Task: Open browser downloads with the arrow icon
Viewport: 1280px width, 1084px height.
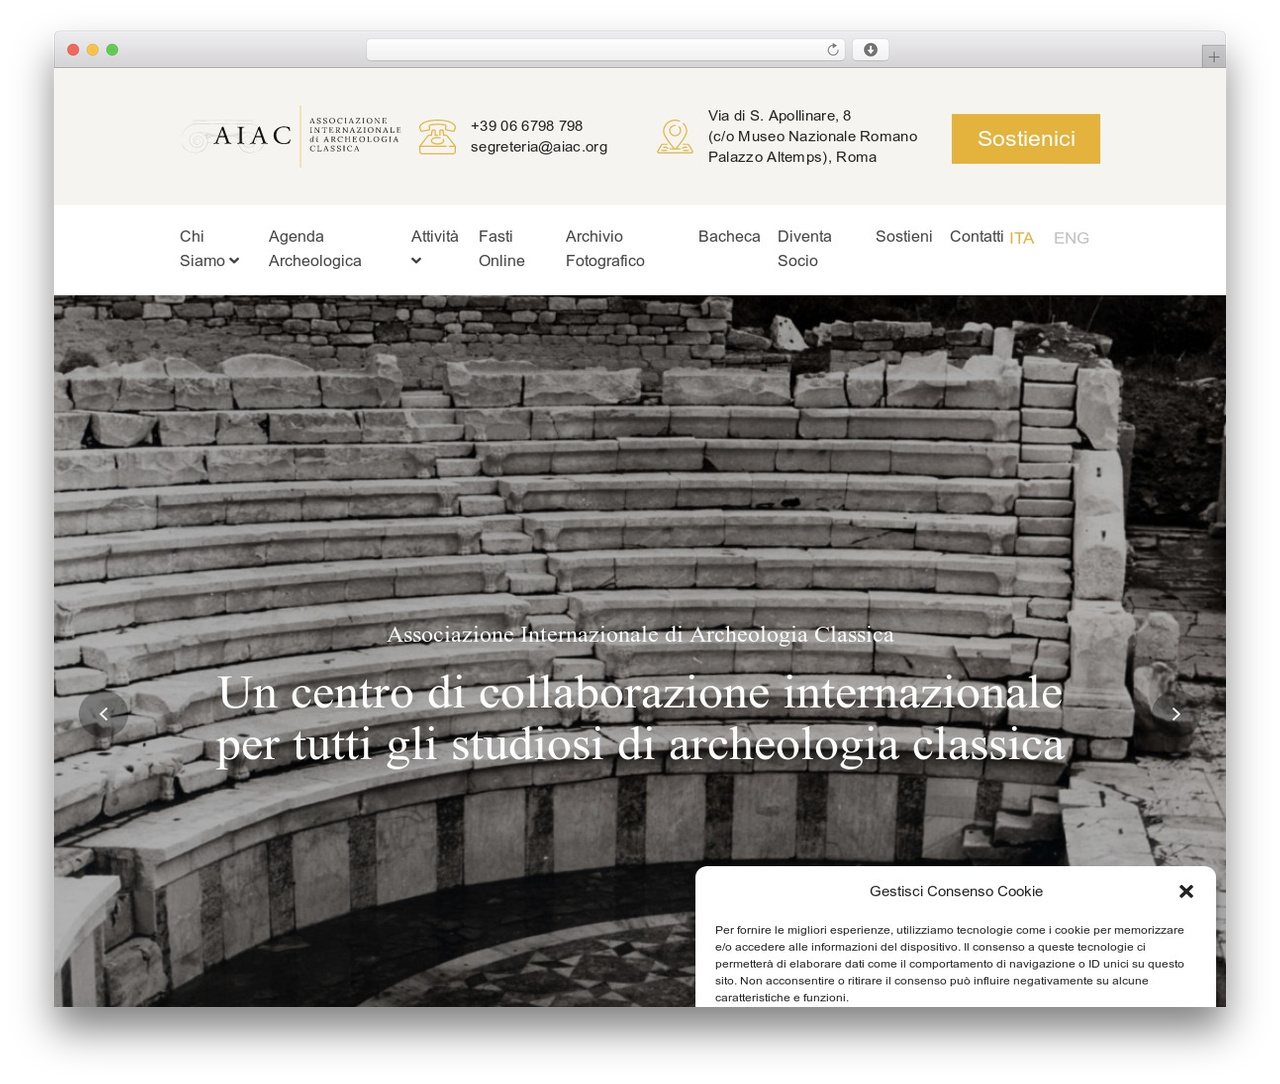Action: click(870, 50)
